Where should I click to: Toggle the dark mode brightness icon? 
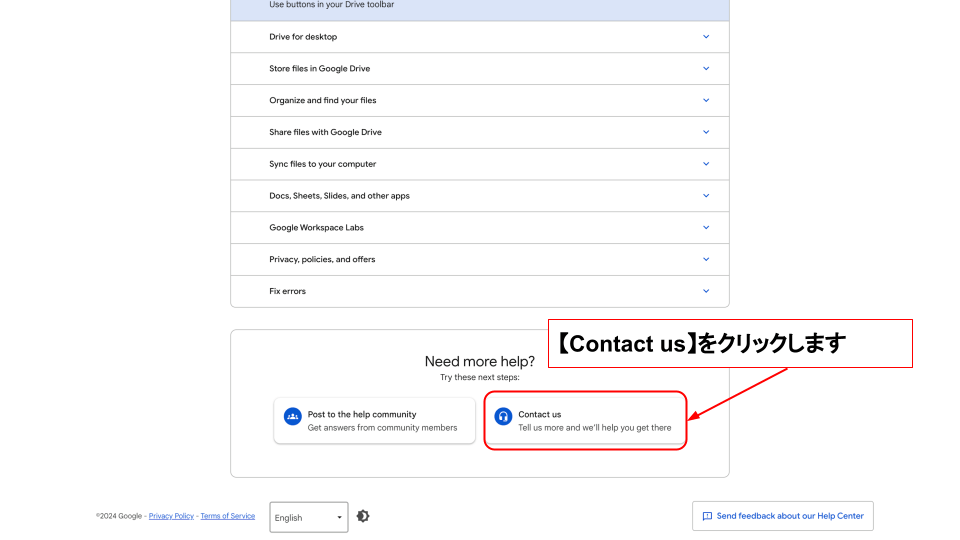pos(363,516)
